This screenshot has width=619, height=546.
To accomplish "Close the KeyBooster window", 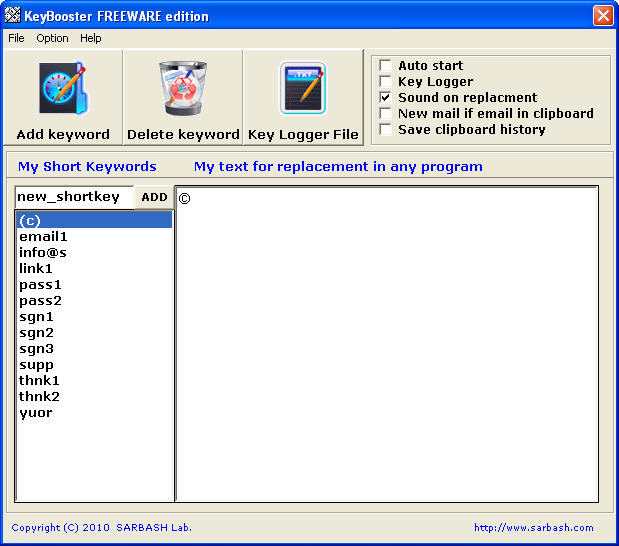I will [603, 15].
